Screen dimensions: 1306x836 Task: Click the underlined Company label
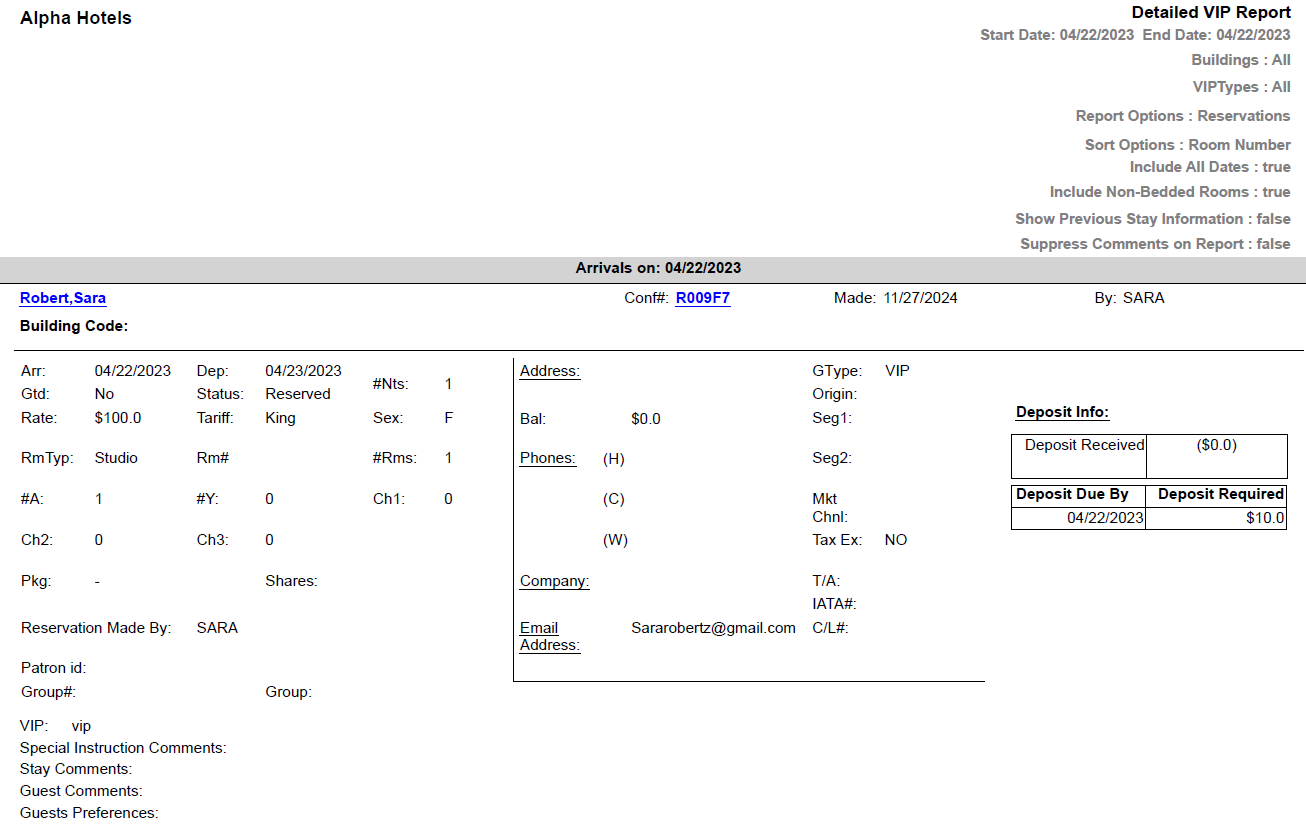pos(553,581)
